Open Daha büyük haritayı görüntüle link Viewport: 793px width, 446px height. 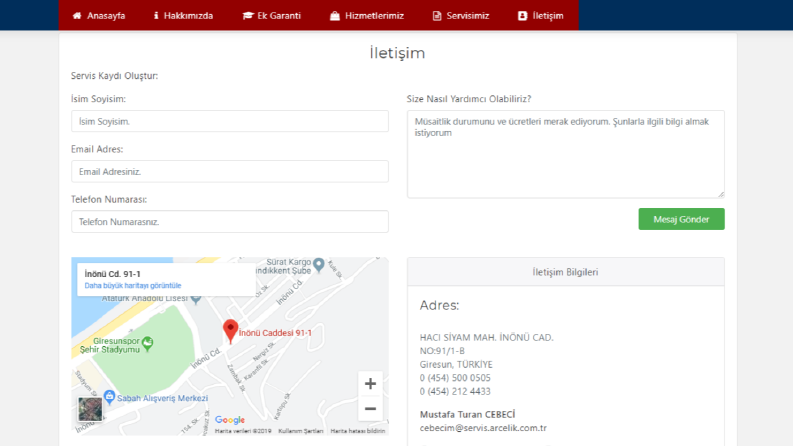(x=133, y=285)
